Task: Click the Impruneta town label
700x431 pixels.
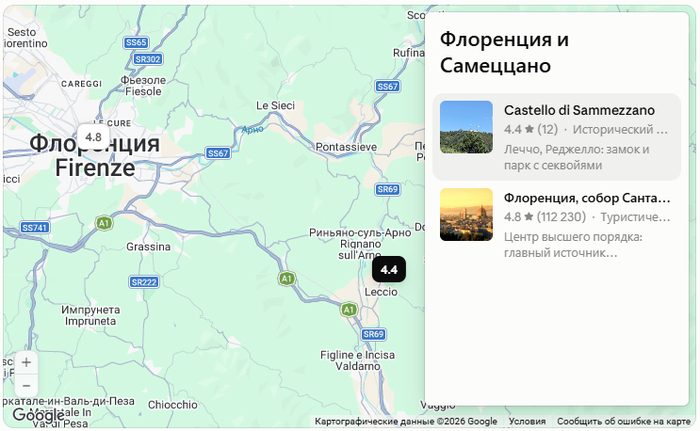Action: click(x=91, y=315)
